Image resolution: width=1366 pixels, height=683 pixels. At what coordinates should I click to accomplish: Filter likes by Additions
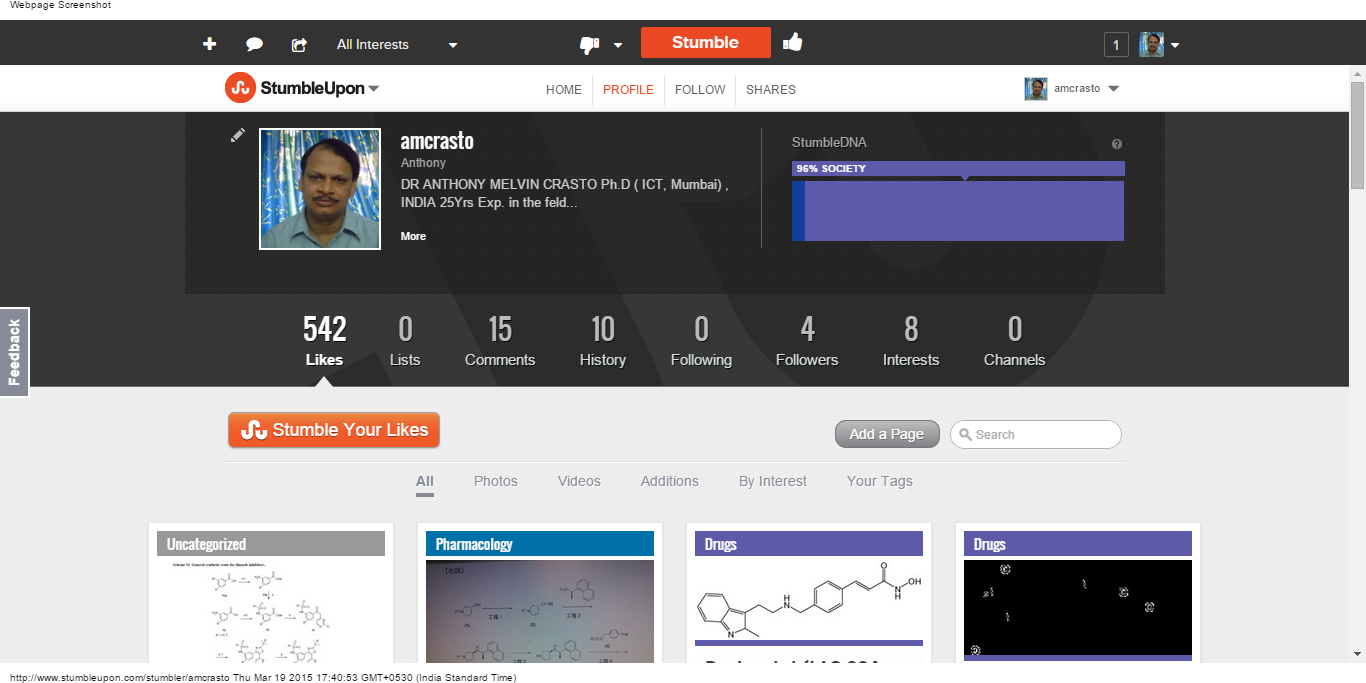670,481
